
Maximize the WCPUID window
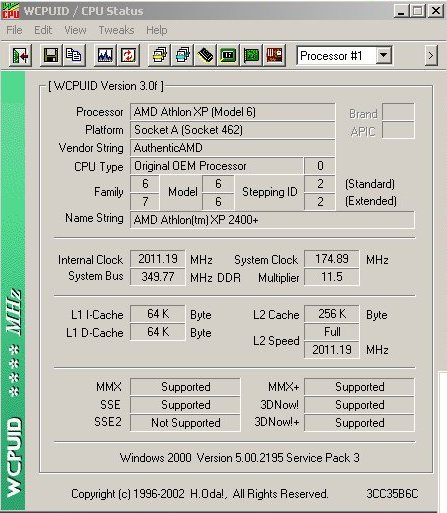[418, 11]
